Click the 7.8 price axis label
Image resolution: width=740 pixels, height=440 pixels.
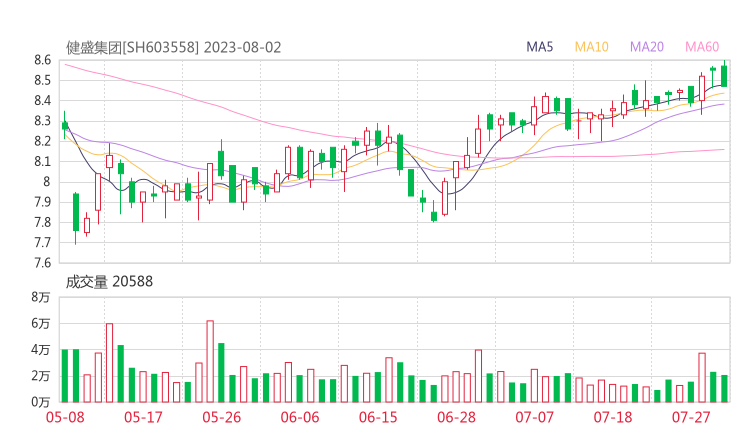(x=42, y=222)
